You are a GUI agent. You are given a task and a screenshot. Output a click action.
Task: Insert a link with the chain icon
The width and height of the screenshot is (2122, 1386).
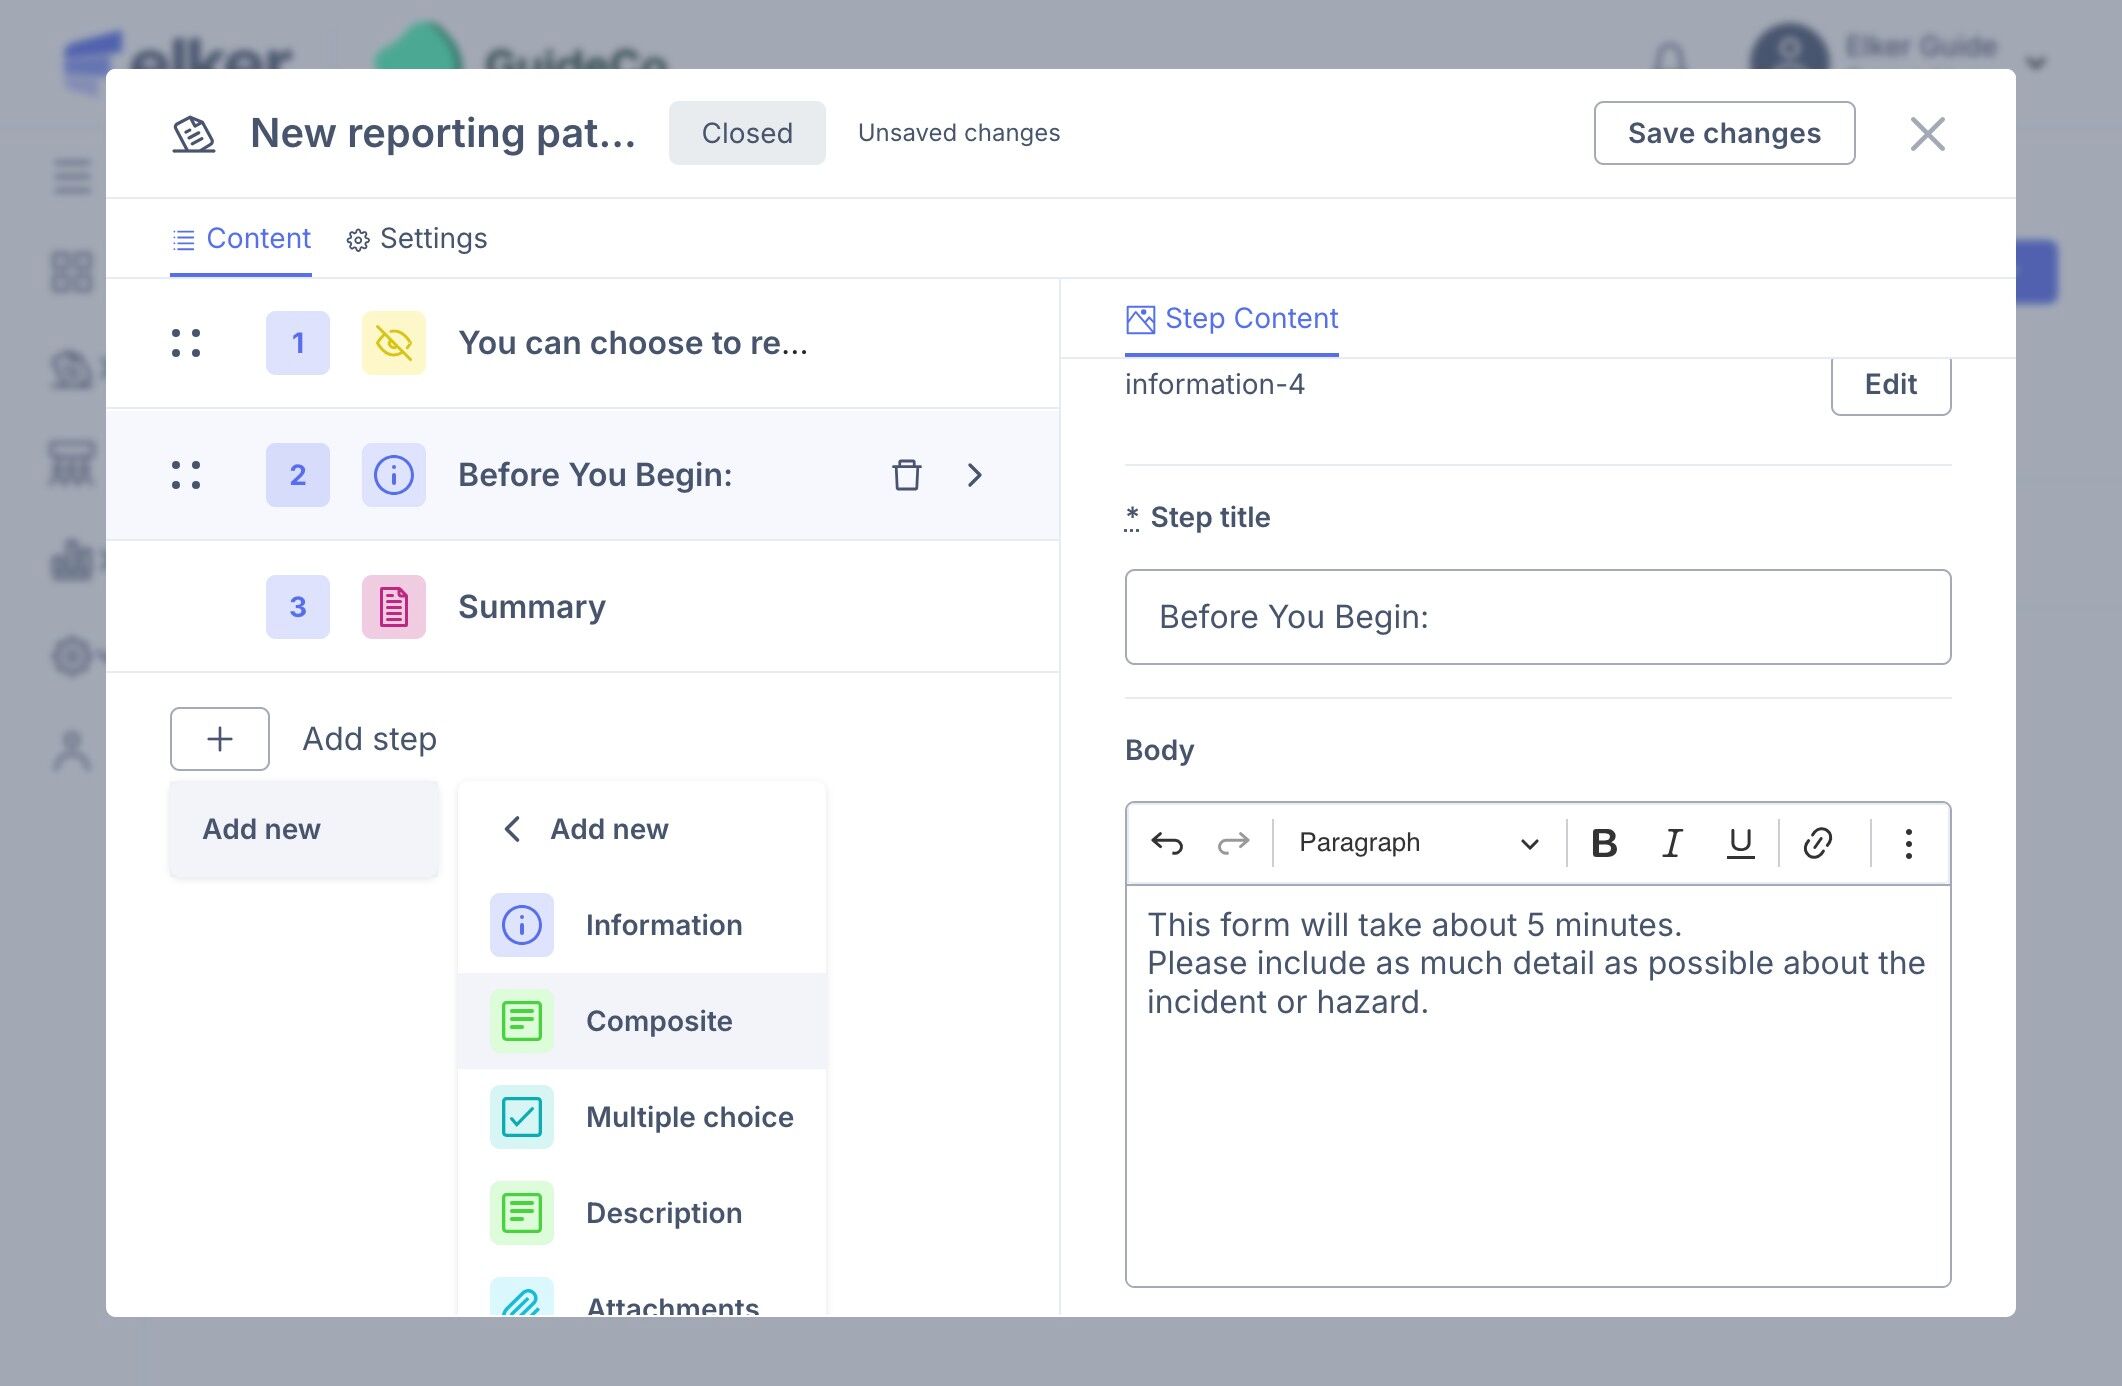[x=1817, y=843]
